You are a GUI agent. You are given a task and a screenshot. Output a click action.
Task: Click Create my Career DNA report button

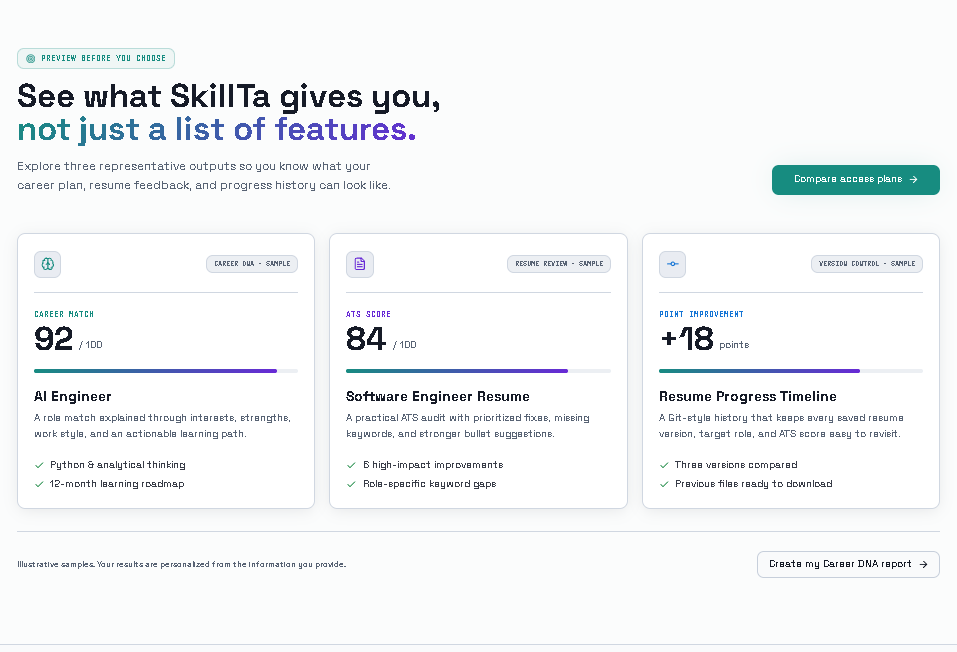[848, 565]
